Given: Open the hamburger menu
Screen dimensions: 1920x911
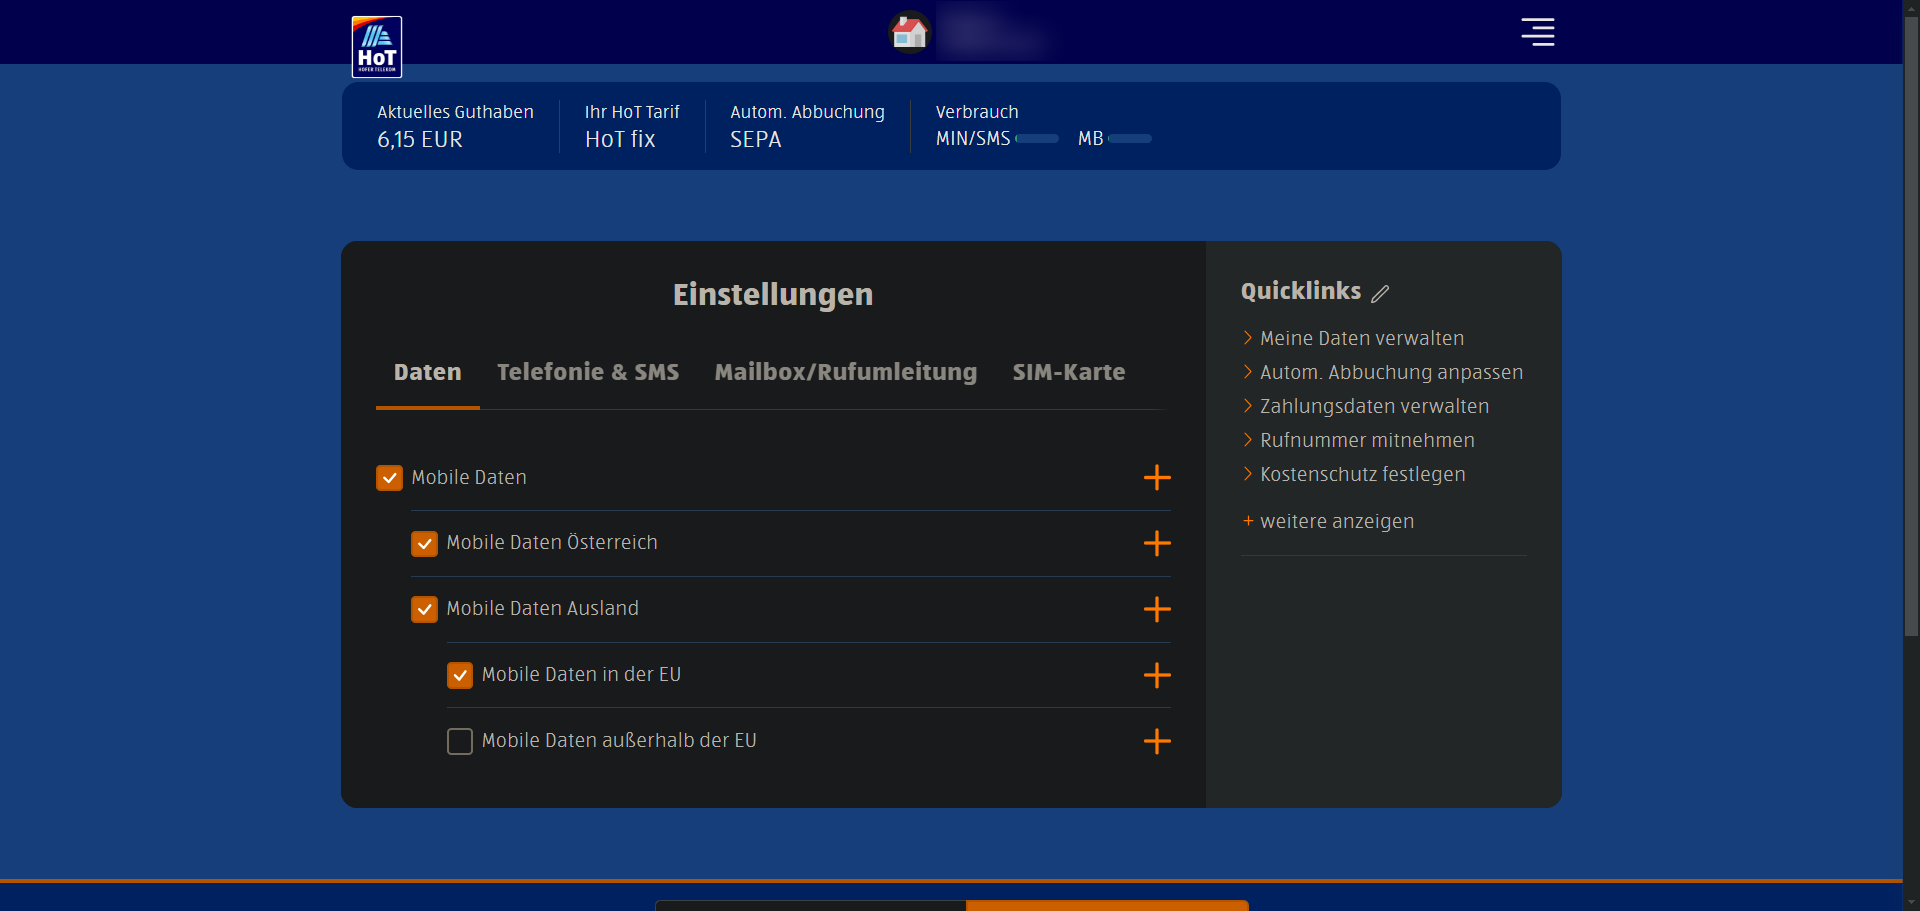Looking at the screenshot, I should coord(1537,32).
